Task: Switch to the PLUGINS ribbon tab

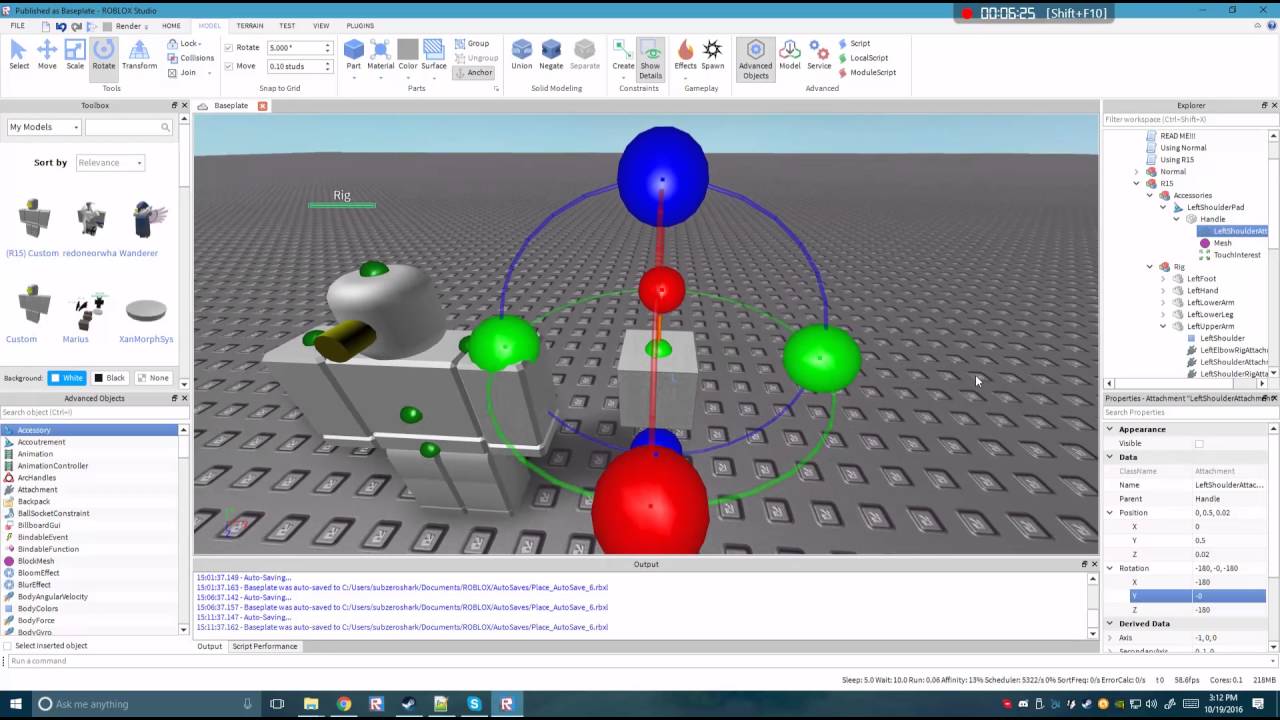Action: pos(360,26)
